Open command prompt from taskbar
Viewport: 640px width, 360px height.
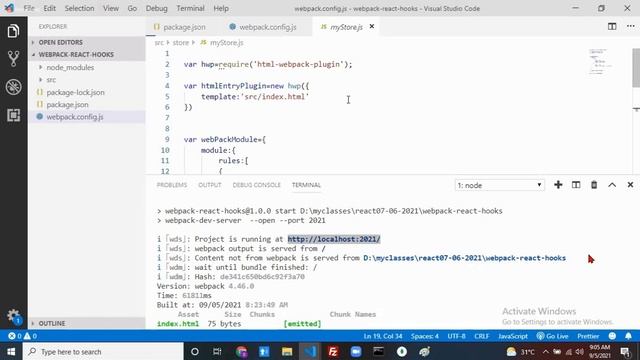point(378,351)
